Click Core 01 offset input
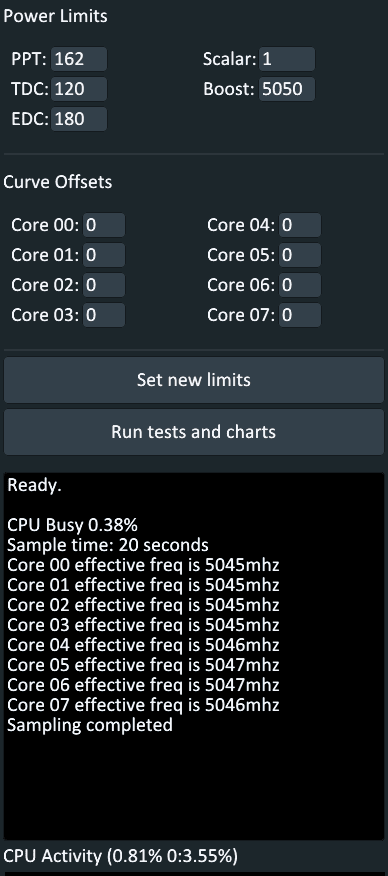 coord(104,255)
